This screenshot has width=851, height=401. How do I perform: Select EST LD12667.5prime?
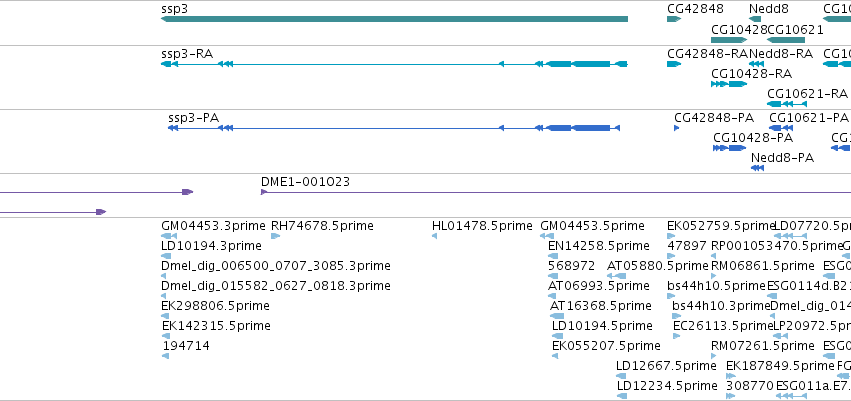tap(666, 366)
